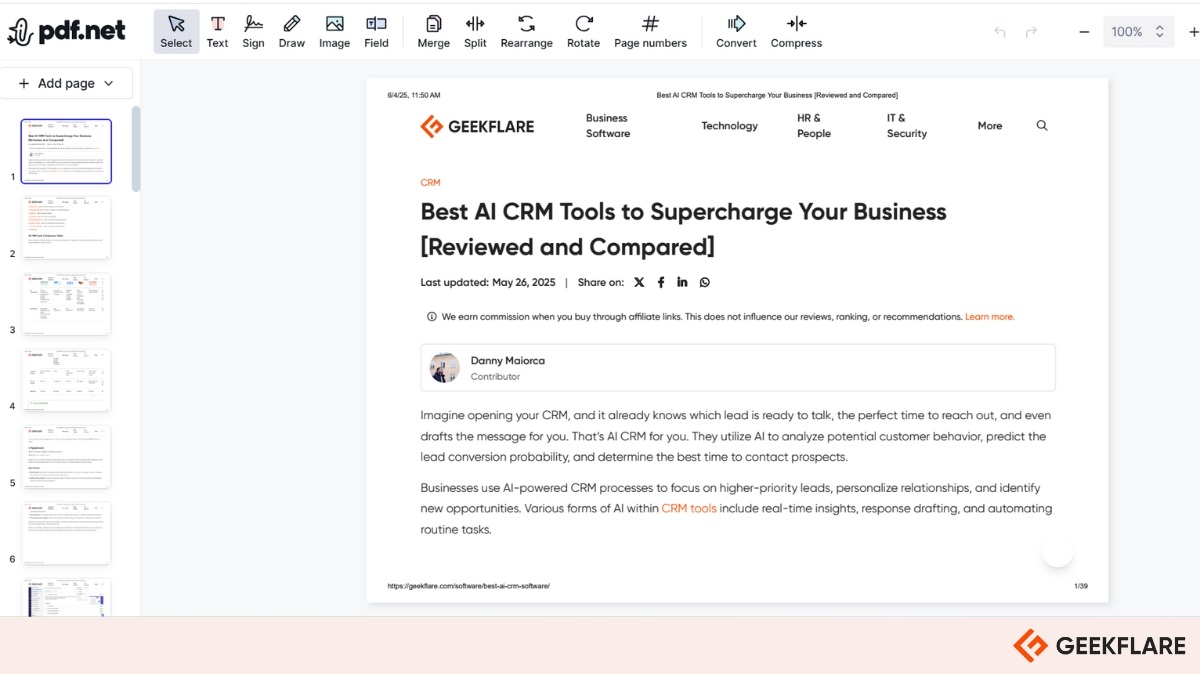Go to pdf.net home logo
The image size is (1200, 674).
(66, 31)
